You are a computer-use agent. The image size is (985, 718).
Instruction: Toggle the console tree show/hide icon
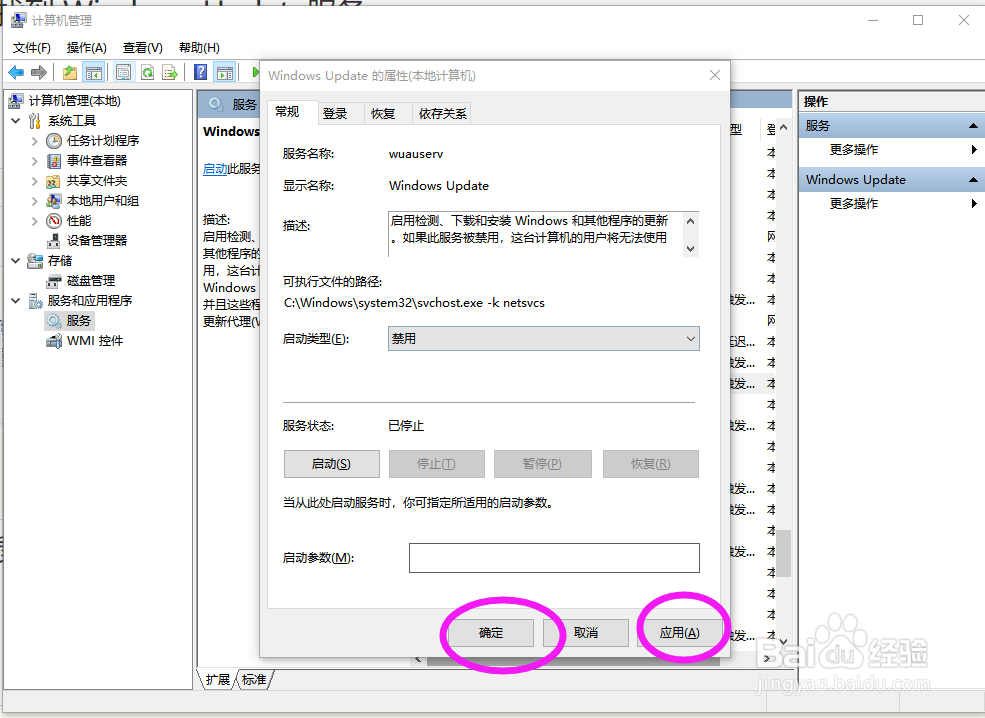tap(93, 71)
